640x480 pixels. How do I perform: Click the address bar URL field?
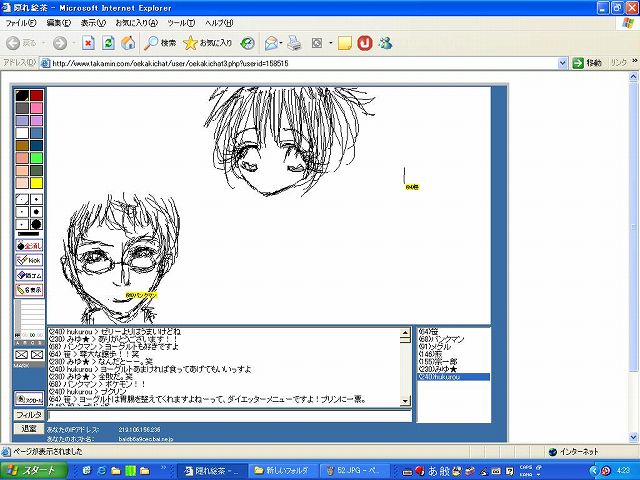[304, 63]
